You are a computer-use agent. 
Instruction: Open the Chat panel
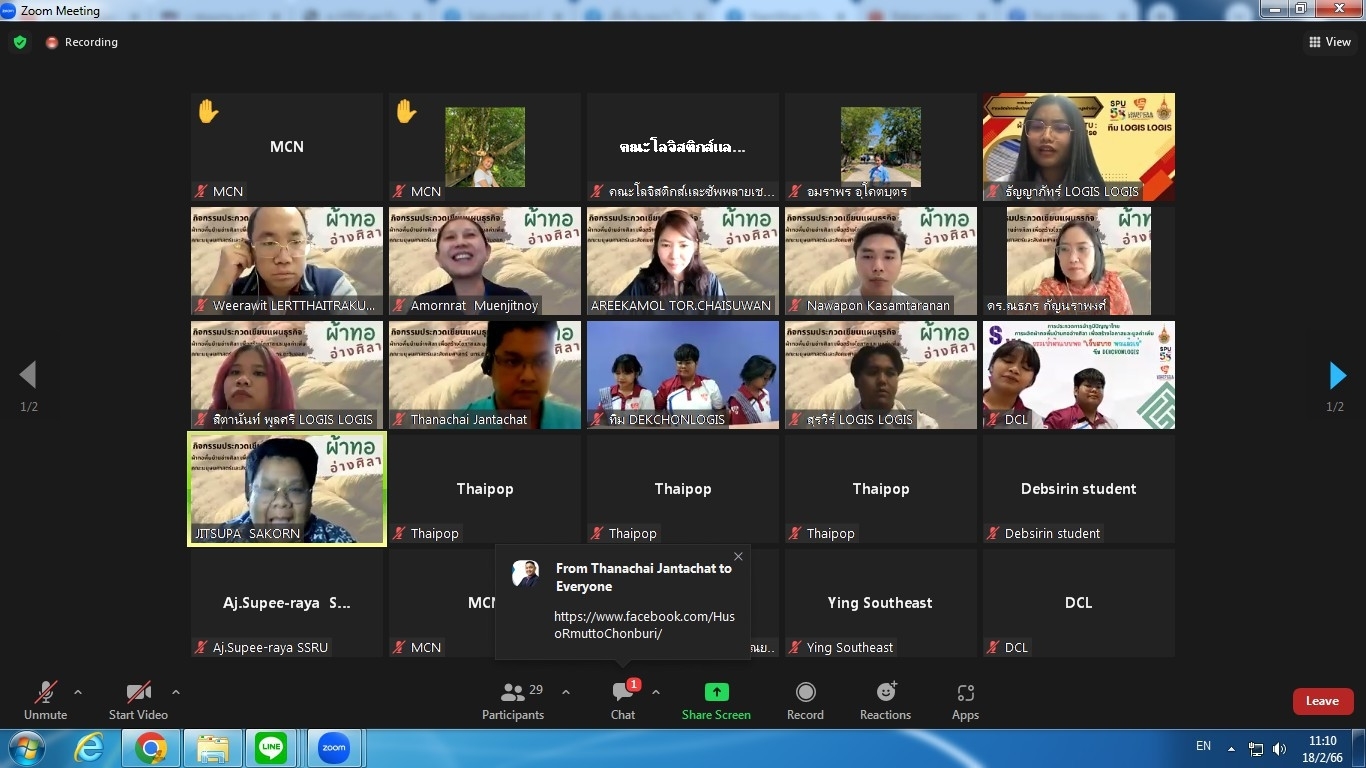[622, 700]
